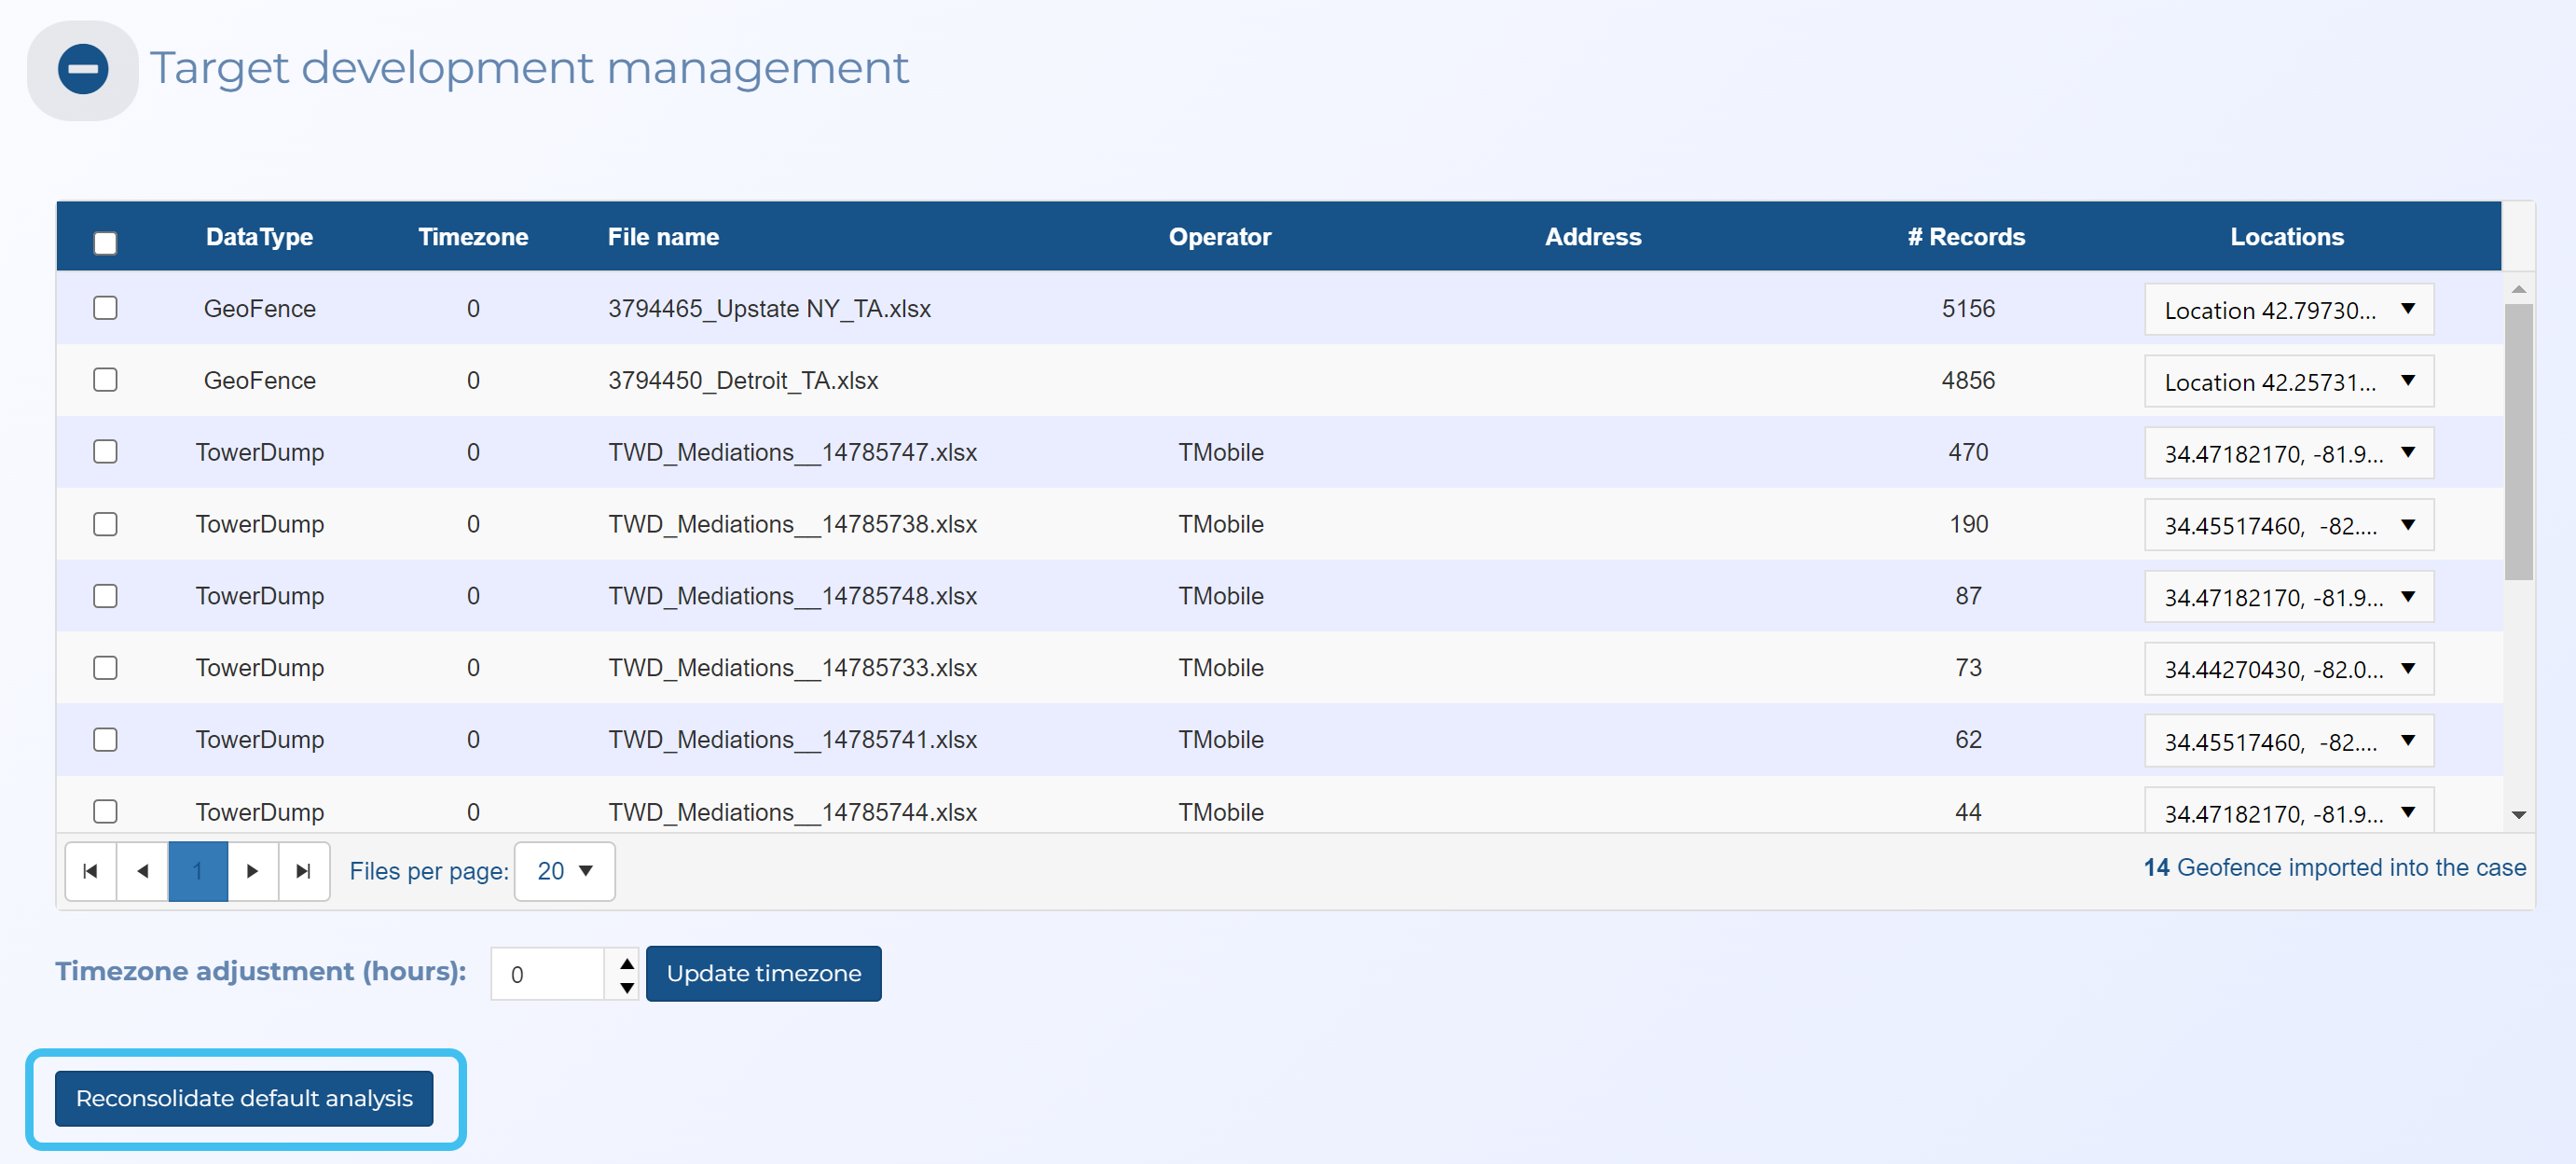Click Update timezone button
Viewport: 2576px width, 1164px height.
[x=763, y=973]
